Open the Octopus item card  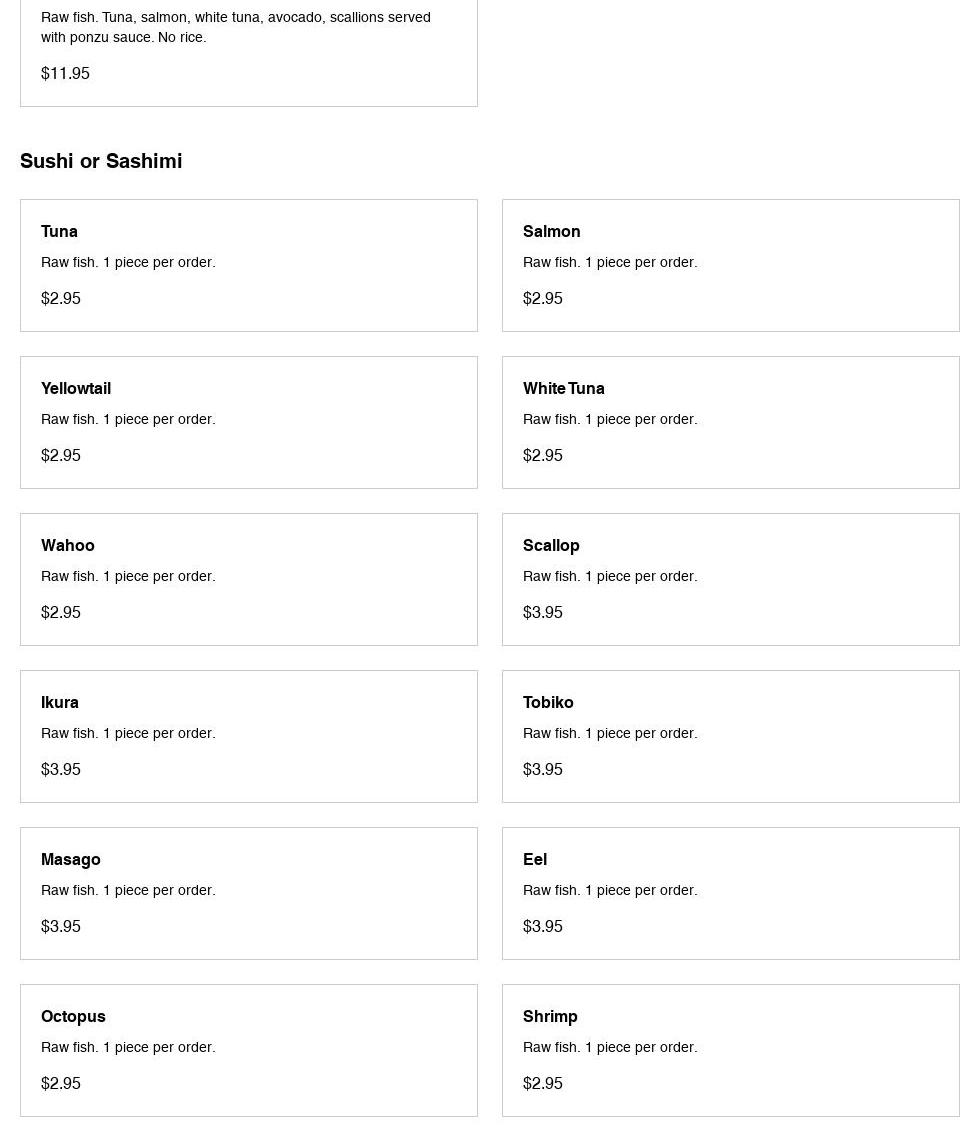pyautogui.click(x=248, y=1050)
